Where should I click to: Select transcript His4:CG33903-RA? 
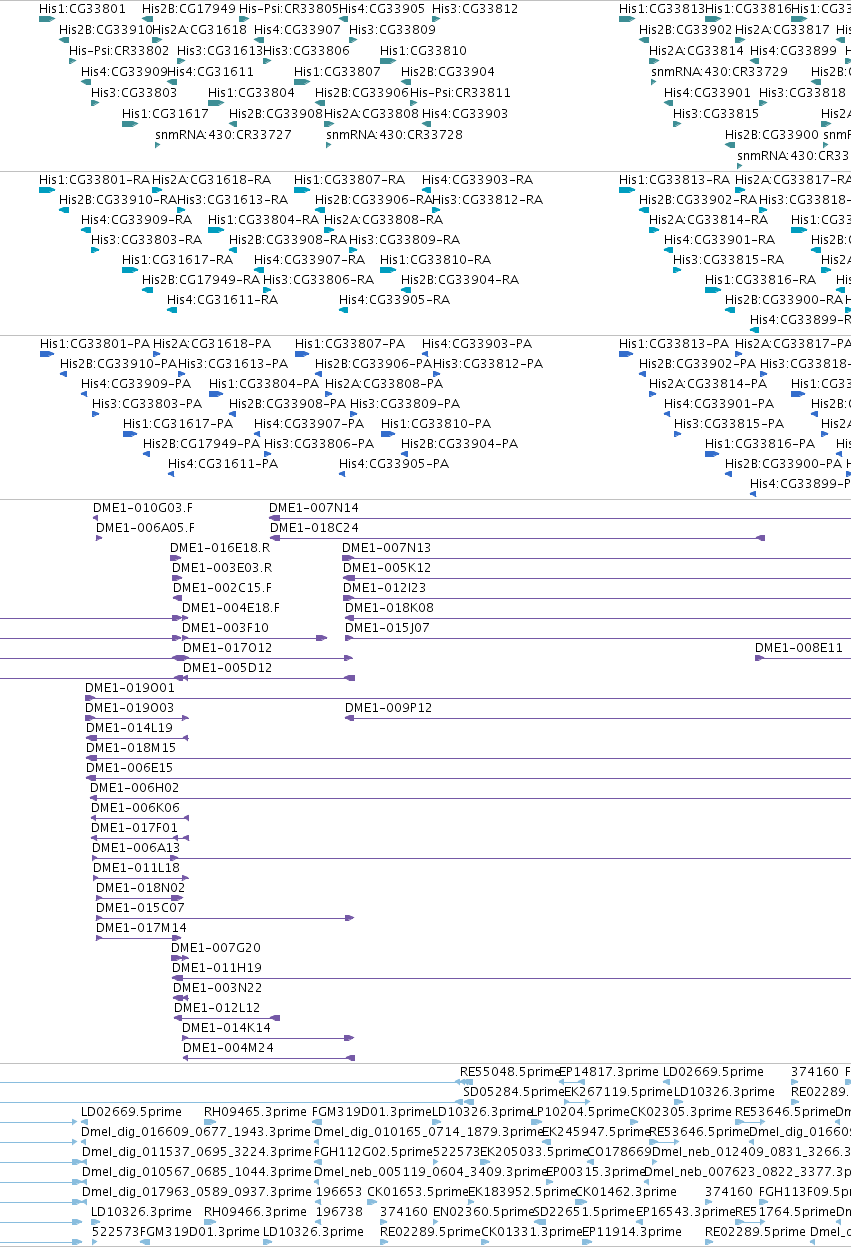point(477,180)
